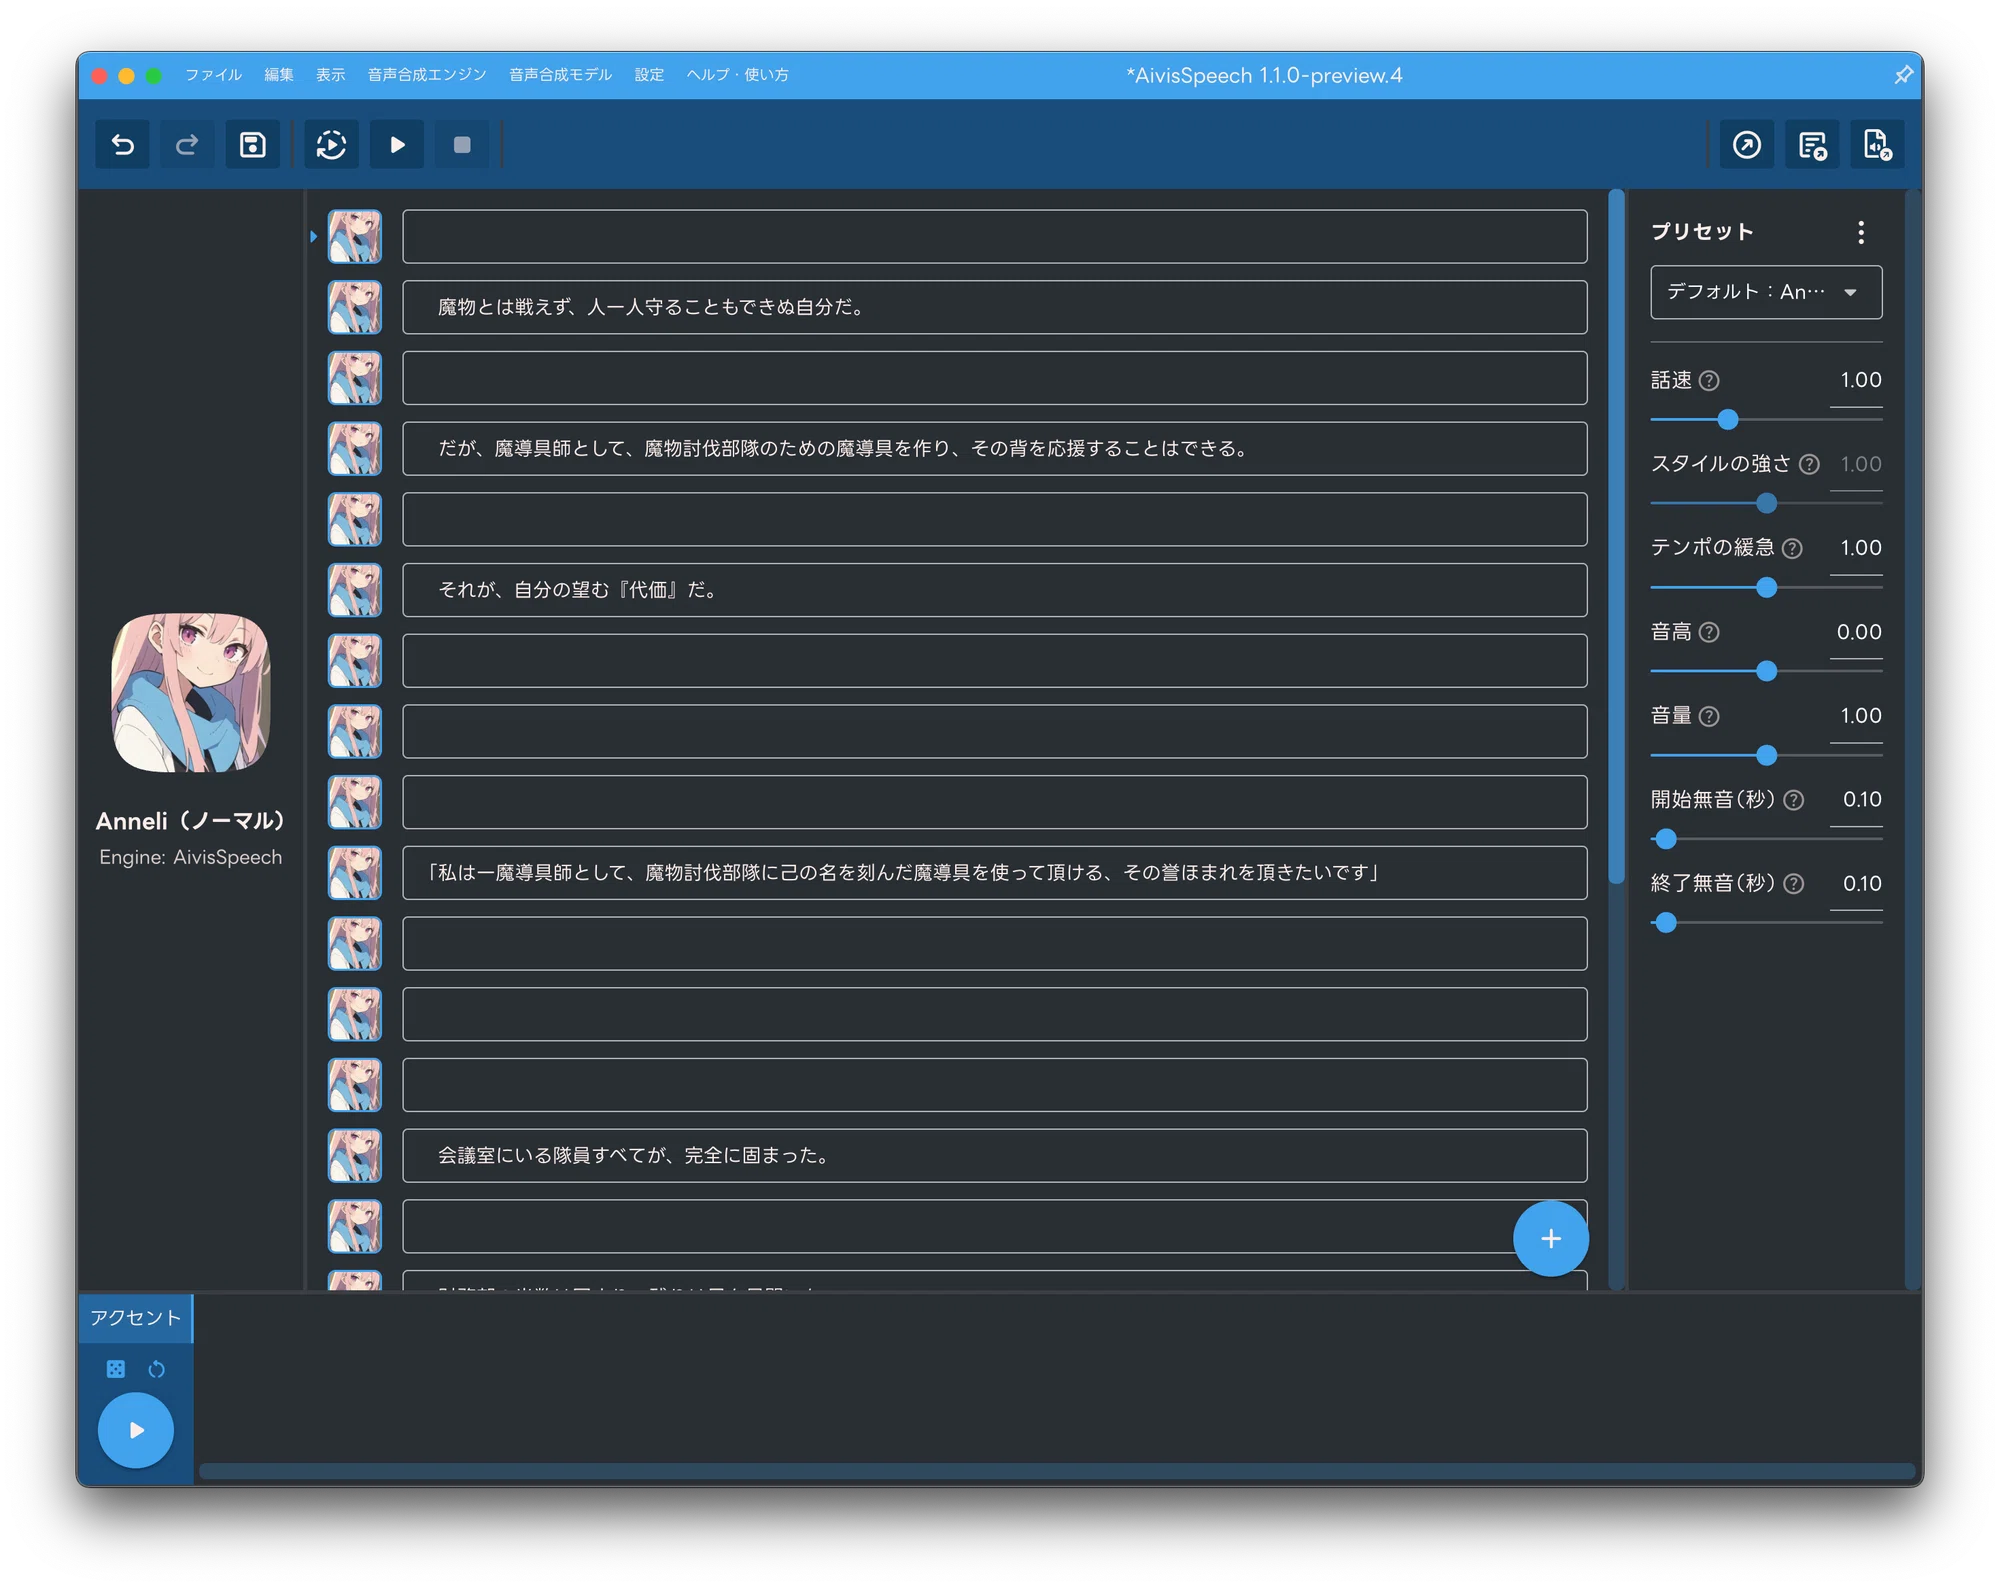Screen dimensions: 2000x1588
Task: Click the dice randomize icon in accent panel
Action: 116,1369
